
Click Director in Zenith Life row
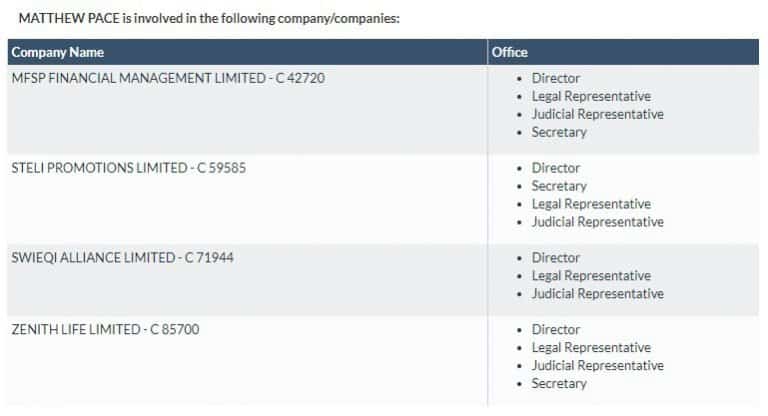coord(556,329)
